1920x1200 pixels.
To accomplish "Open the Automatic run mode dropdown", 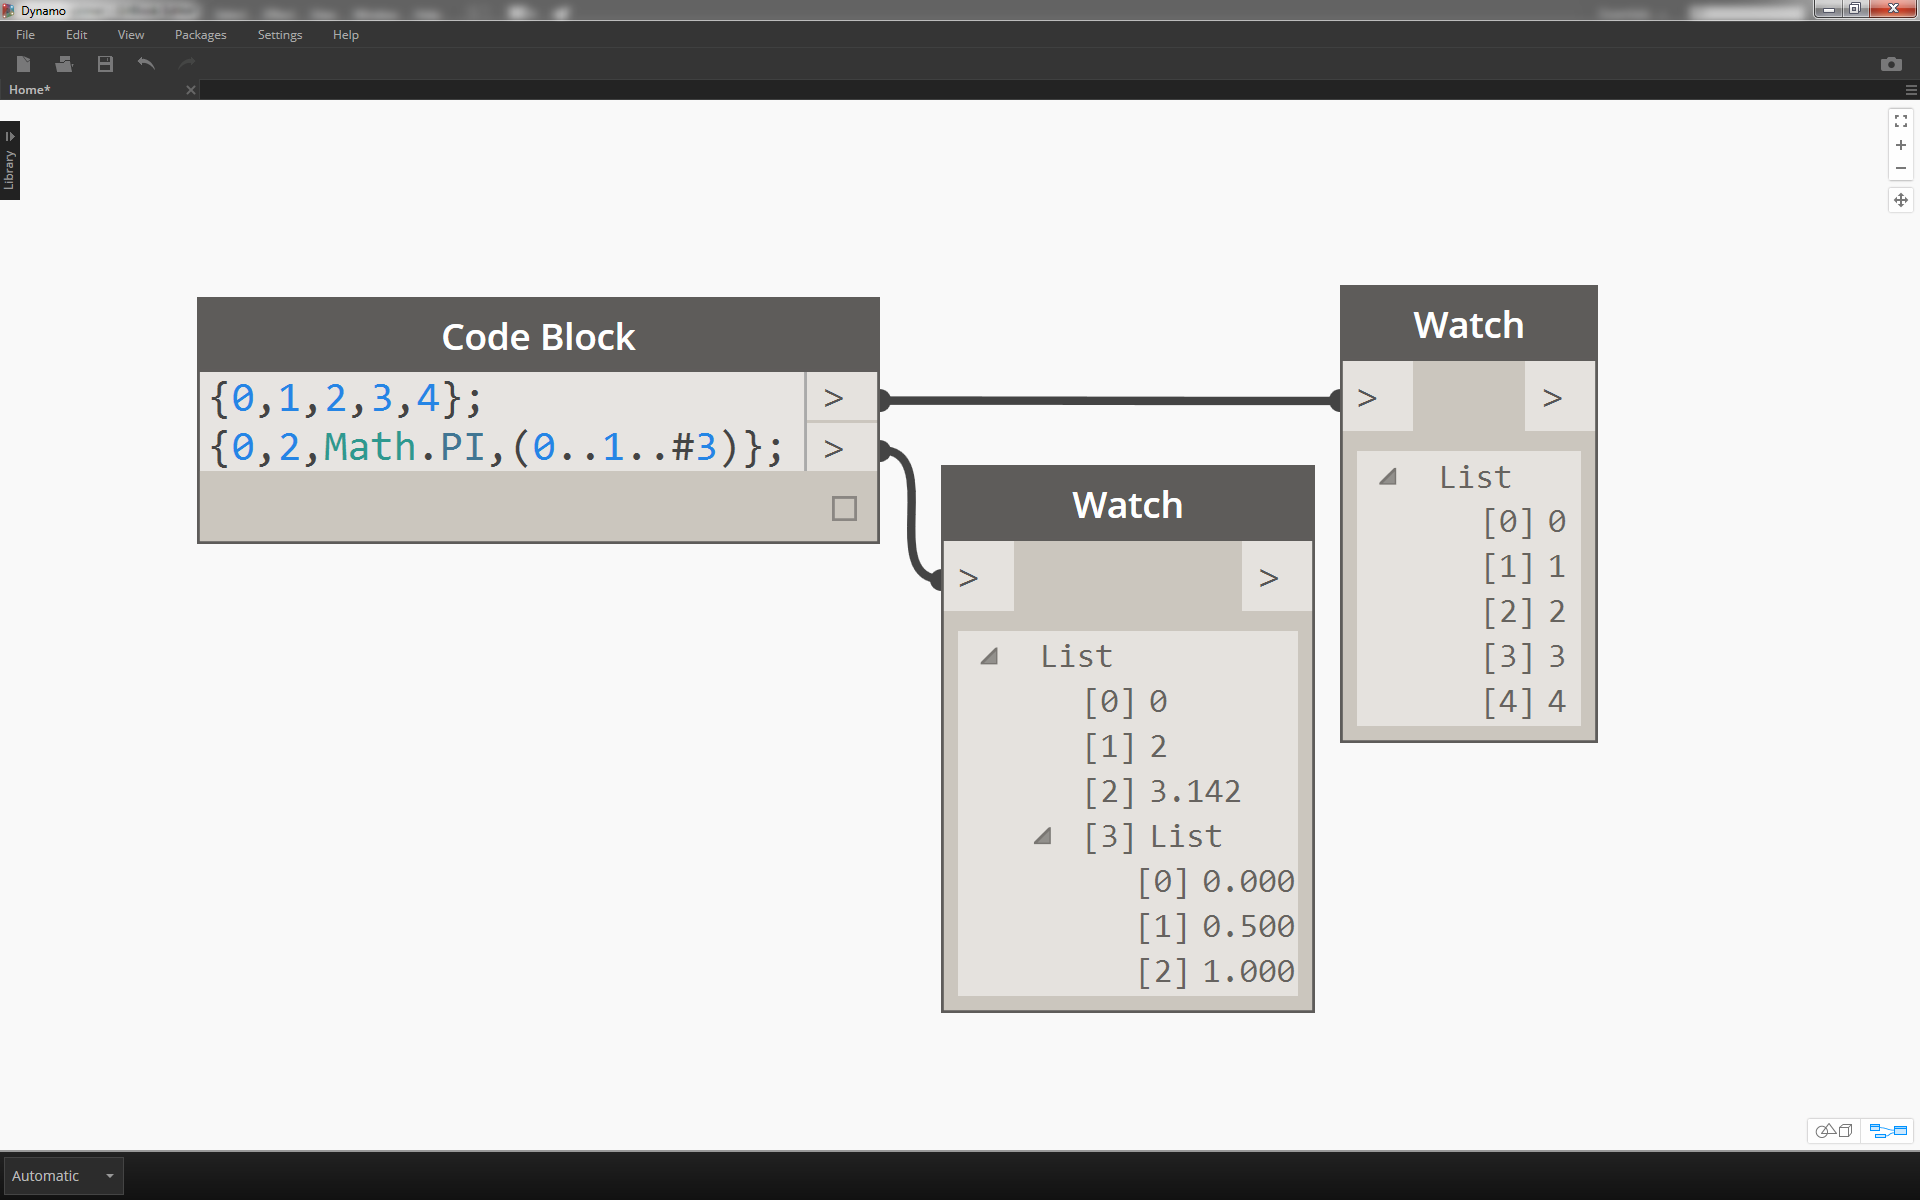I will point(64,1176).
